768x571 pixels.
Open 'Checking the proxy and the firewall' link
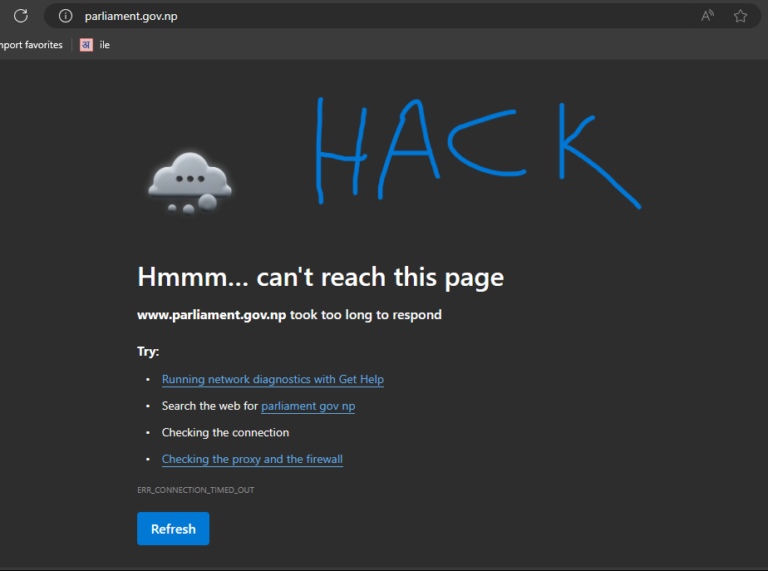[252, 460]
